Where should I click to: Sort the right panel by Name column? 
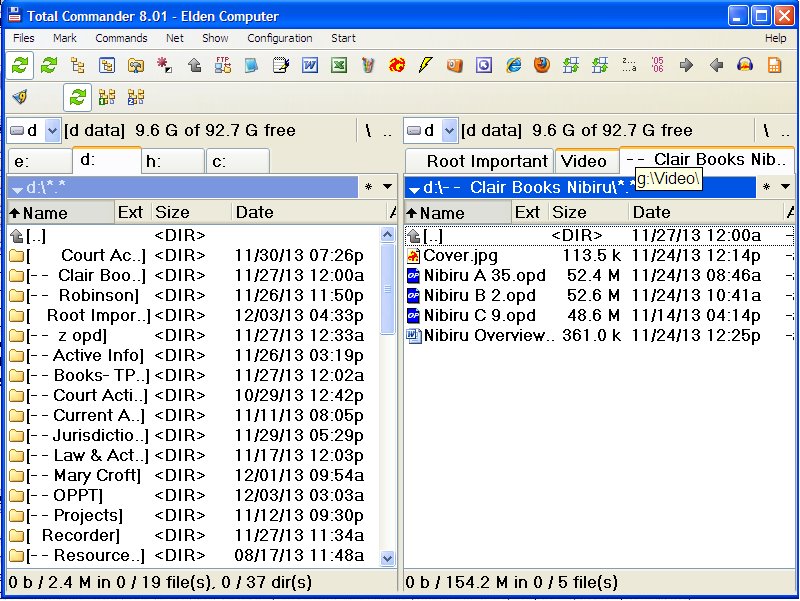[x=458, y=212]
